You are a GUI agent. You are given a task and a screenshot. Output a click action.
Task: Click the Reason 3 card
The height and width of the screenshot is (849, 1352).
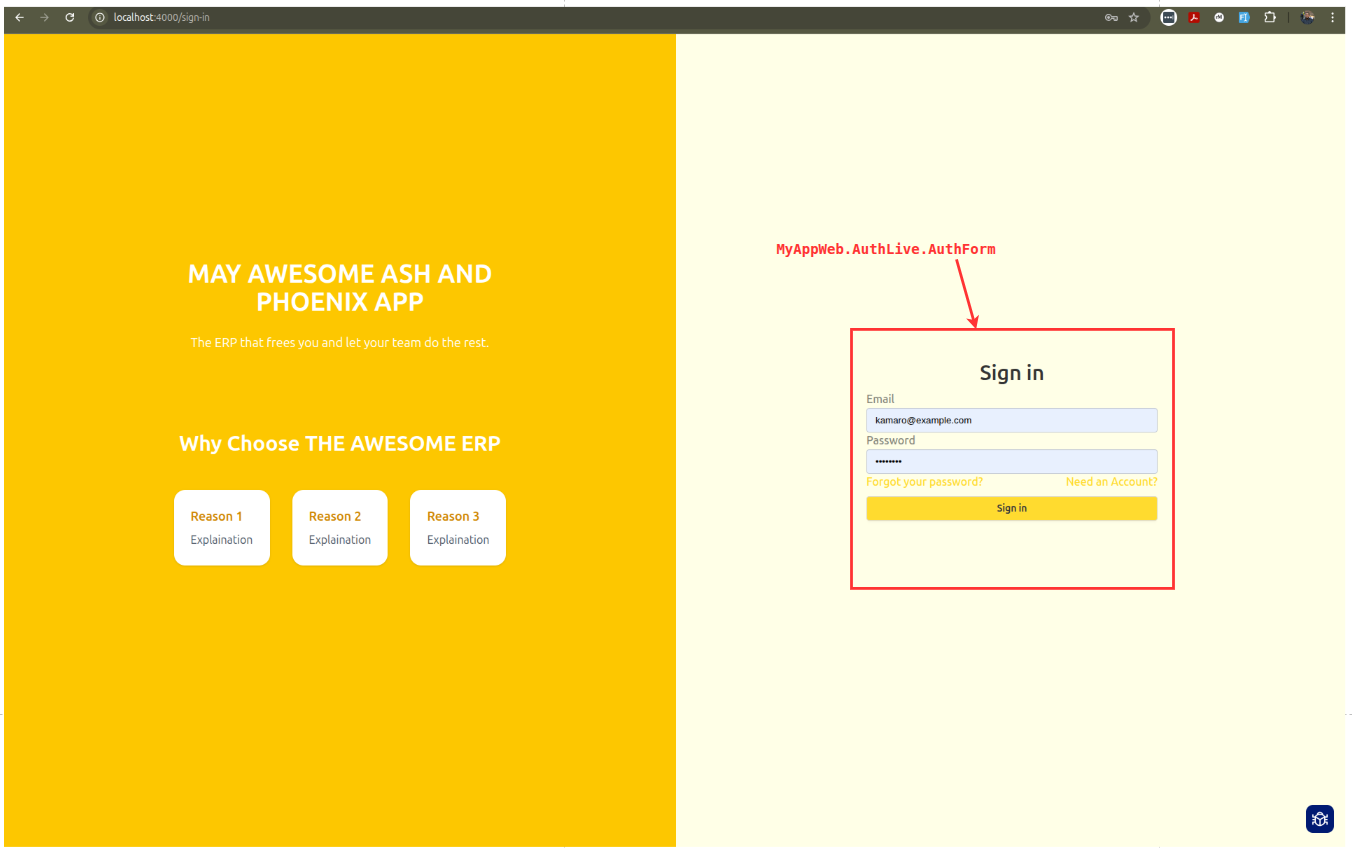[458, 527]
